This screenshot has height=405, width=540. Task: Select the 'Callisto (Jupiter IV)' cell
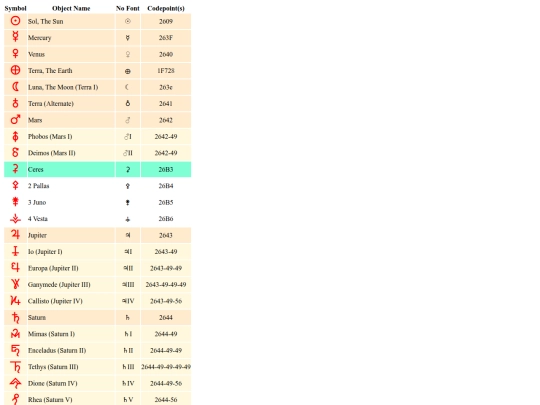click(x=71, y=301)
